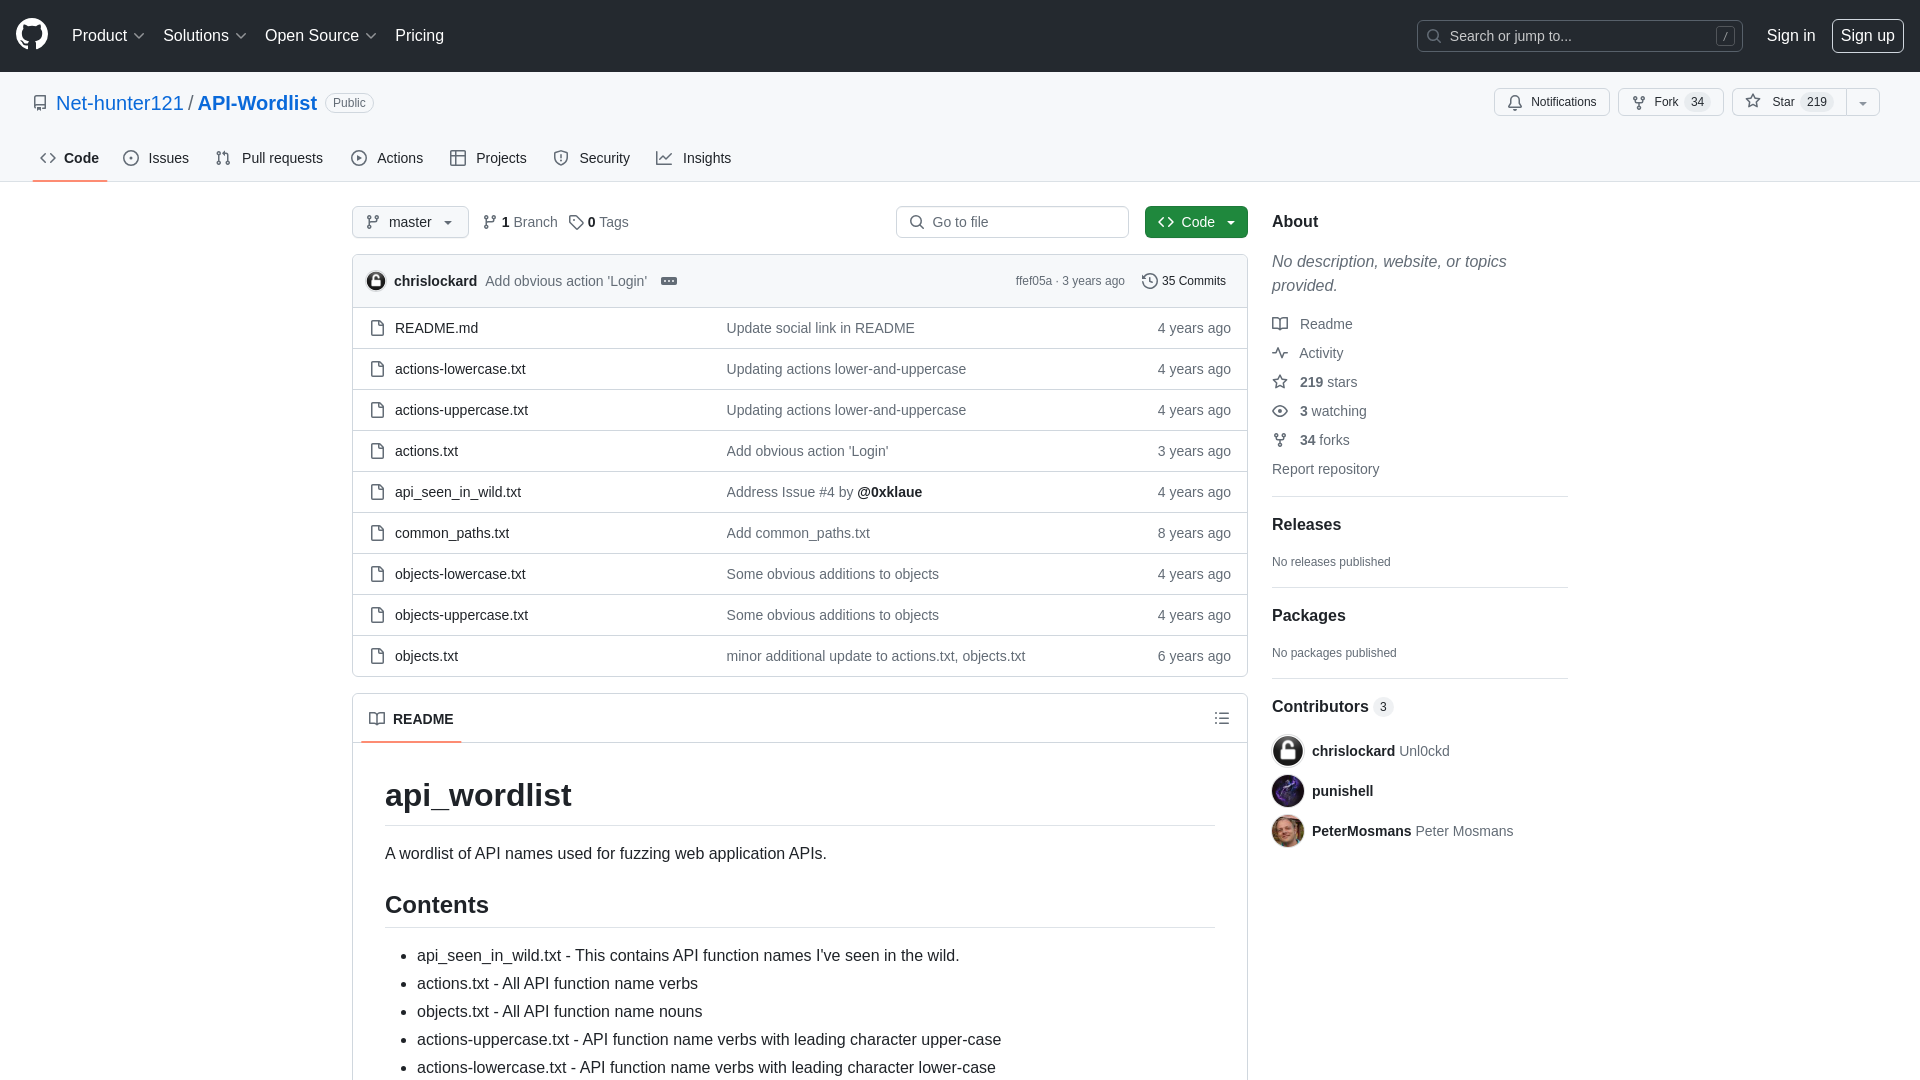This screenshot has width=1920, height=1080.
Task: Click the chrislockard author name in commit header
Action: pos(435,281)
